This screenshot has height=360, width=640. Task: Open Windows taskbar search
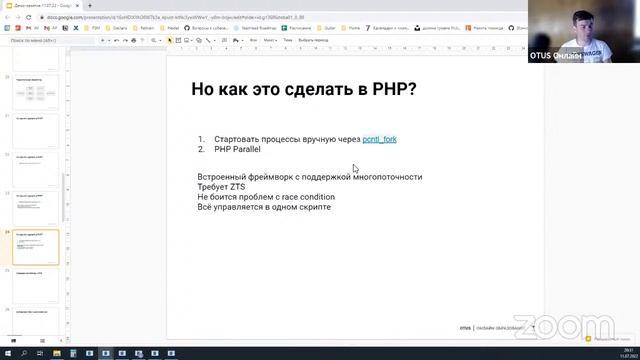pos(24,353)
